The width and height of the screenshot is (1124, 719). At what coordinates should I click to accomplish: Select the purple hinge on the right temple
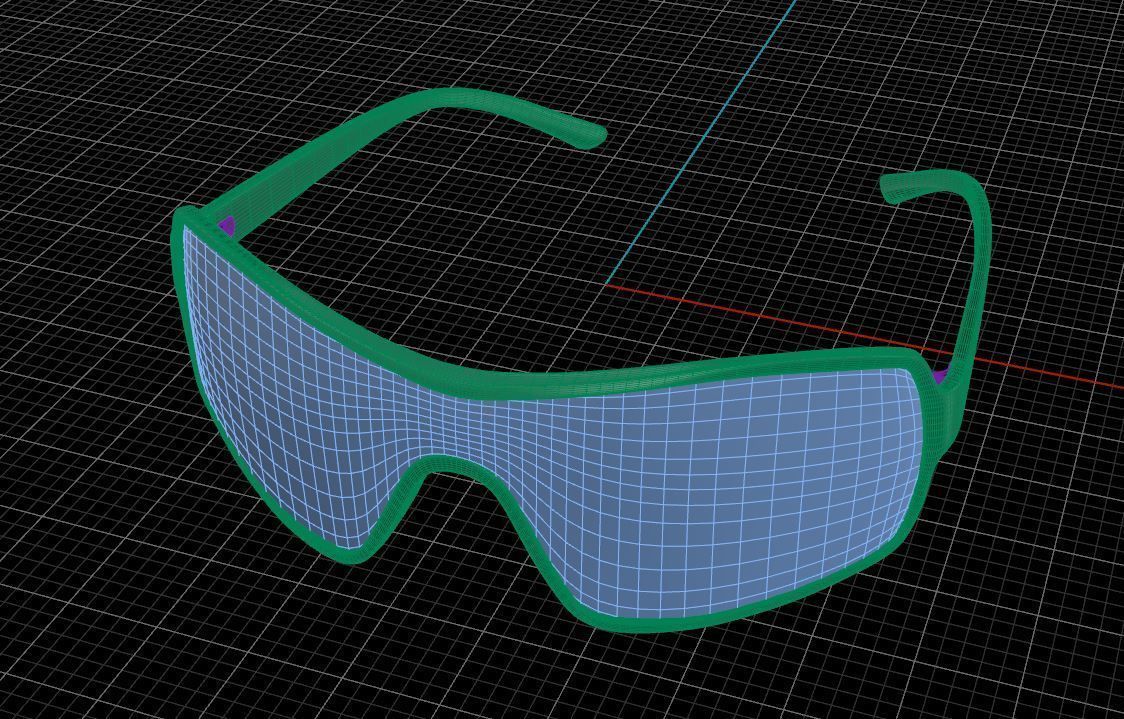(940, 375)
